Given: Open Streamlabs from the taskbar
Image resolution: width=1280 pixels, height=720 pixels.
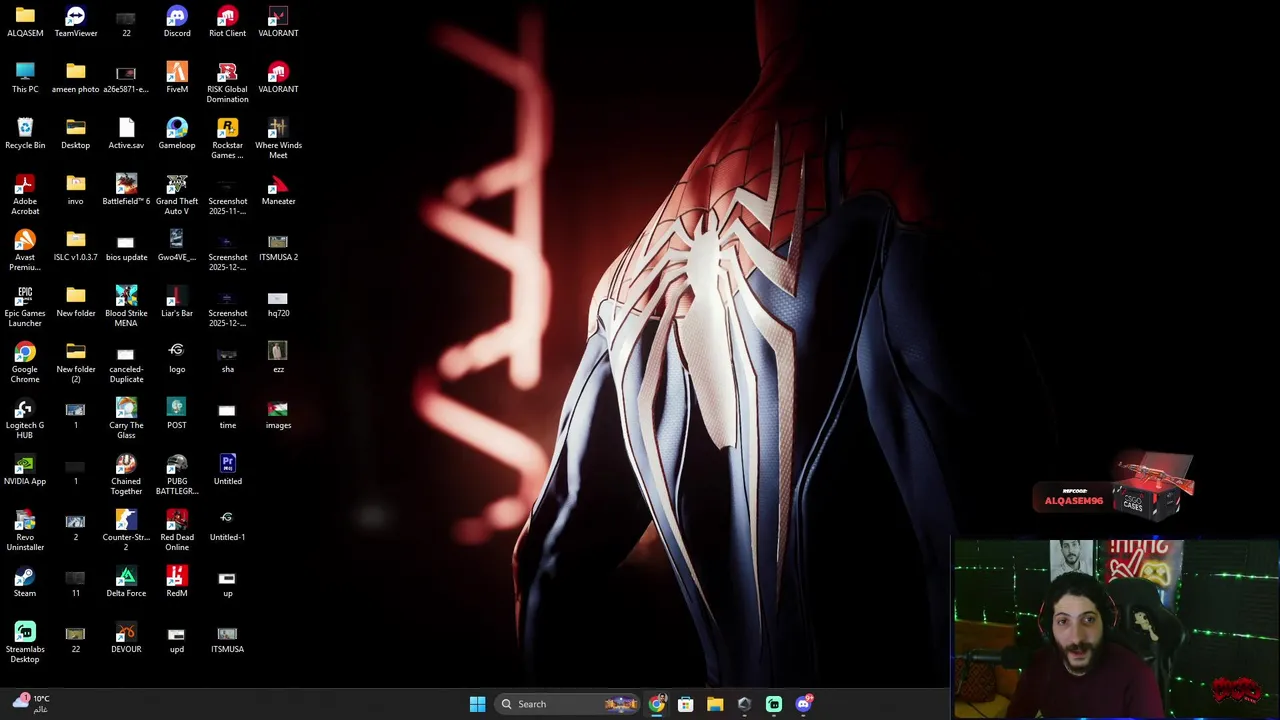Looking at the screenshot, I should 774,704.
